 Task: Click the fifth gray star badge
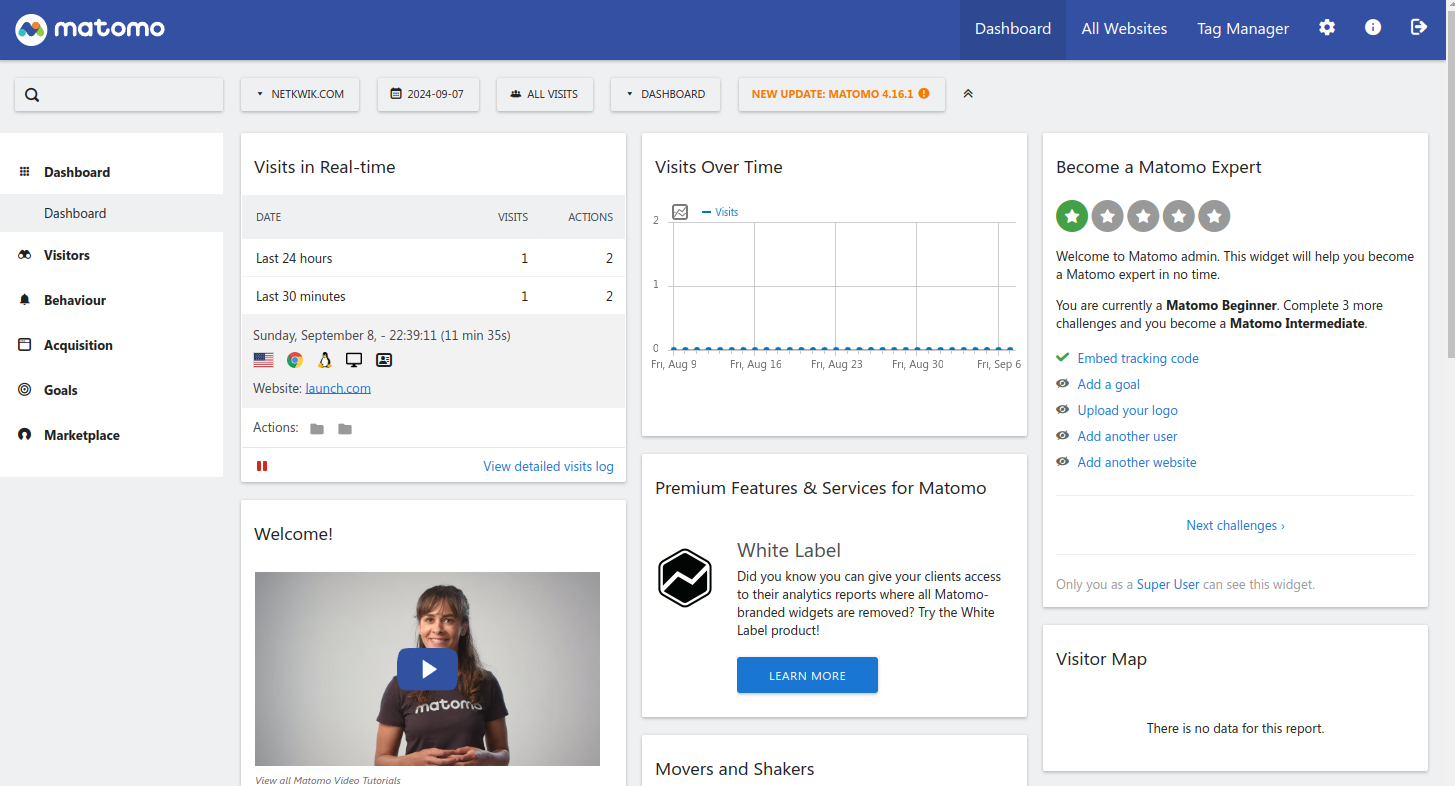coord(1214,216)
